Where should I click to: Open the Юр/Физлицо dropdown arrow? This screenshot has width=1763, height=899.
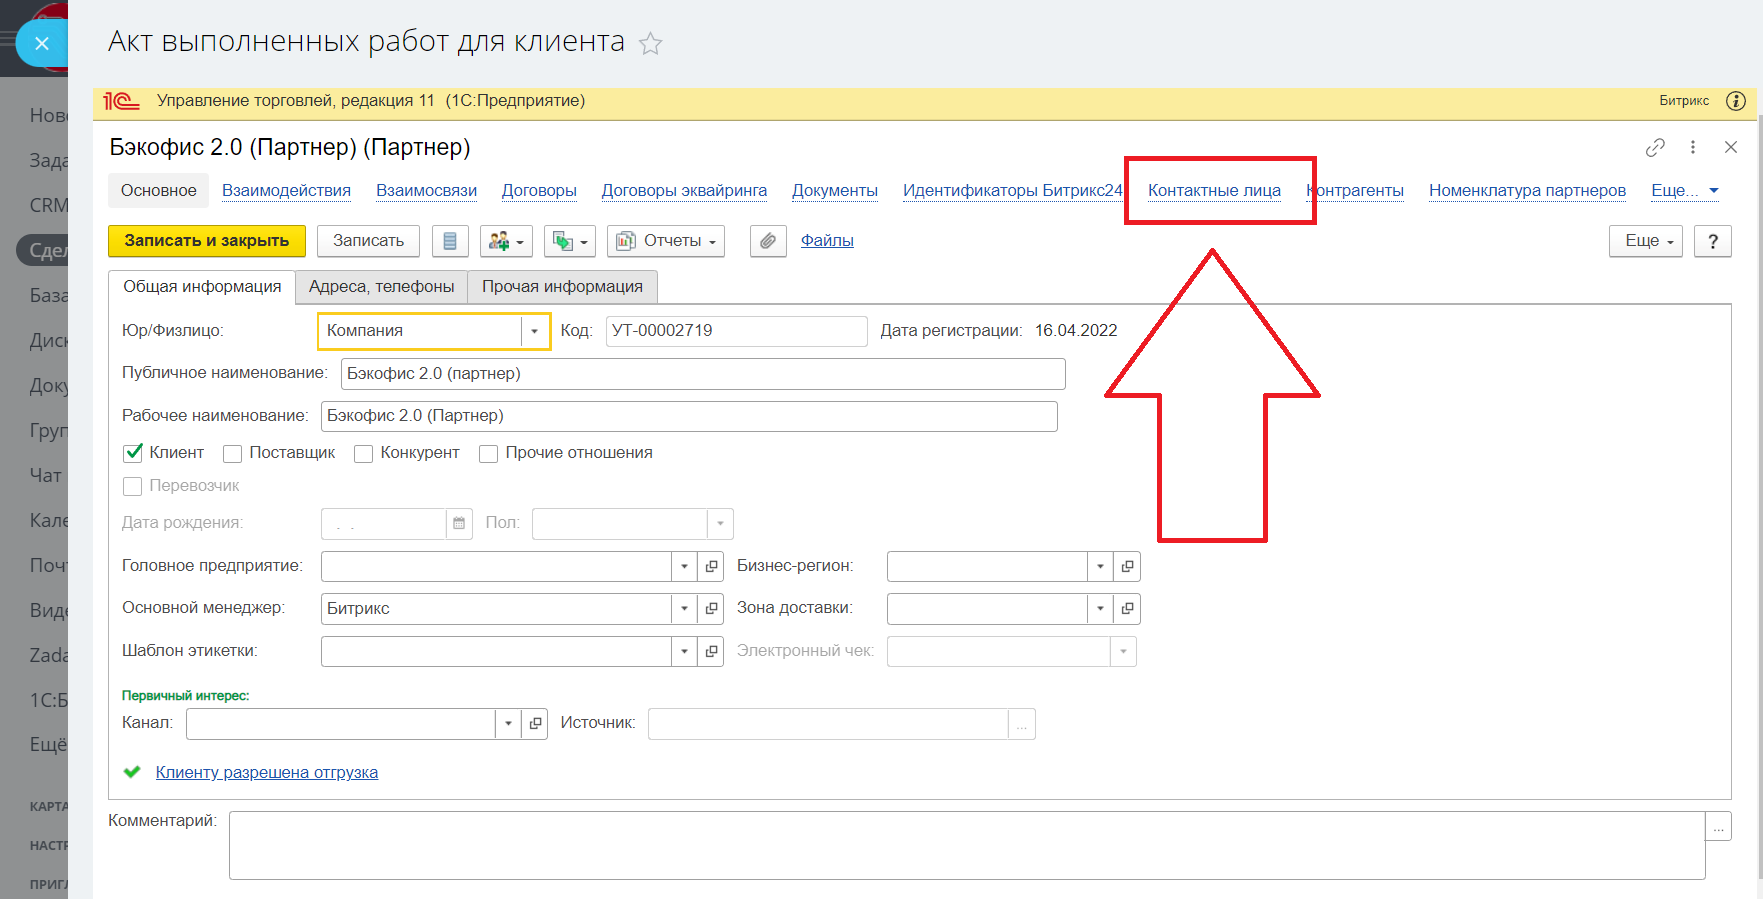[x=534, y=331]
